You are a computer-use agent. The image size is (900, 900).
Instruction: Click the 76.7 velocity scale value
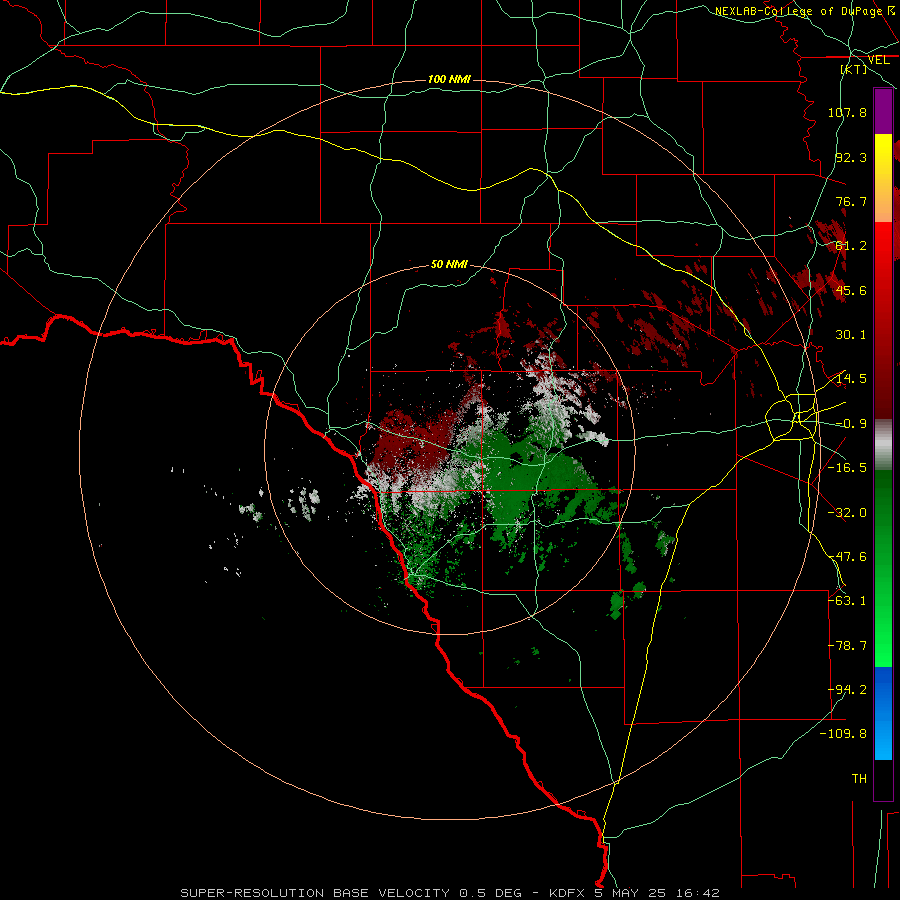coord(851,201)
